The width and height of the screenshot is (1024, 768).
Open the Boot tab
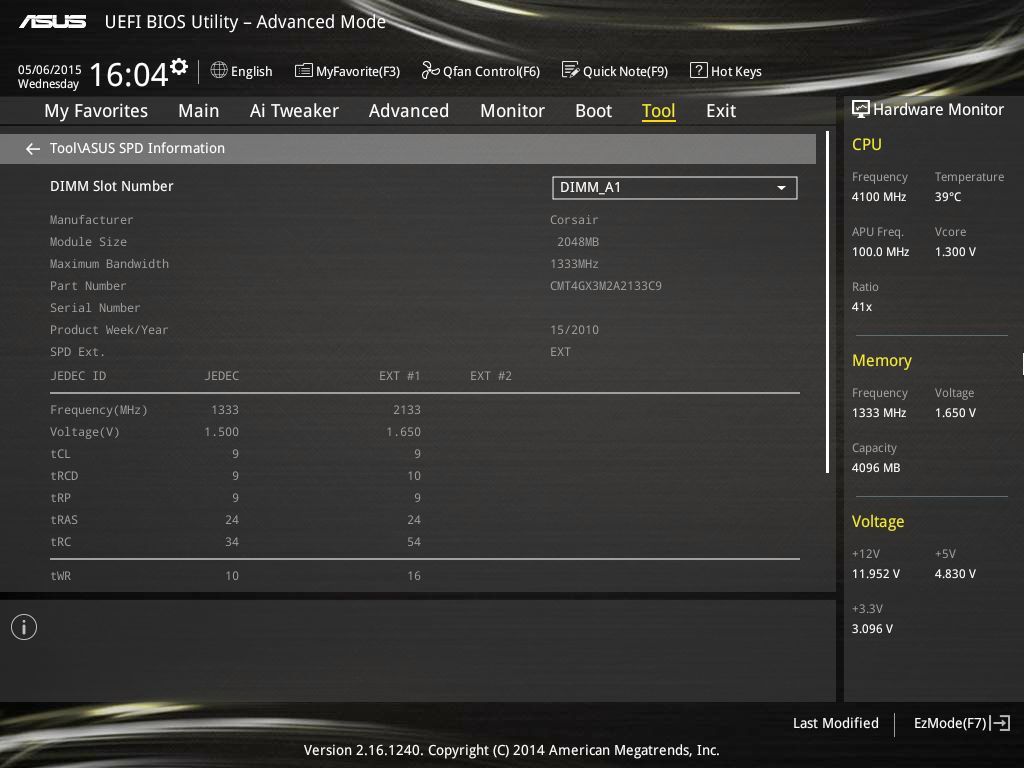(x=594, y=111)
